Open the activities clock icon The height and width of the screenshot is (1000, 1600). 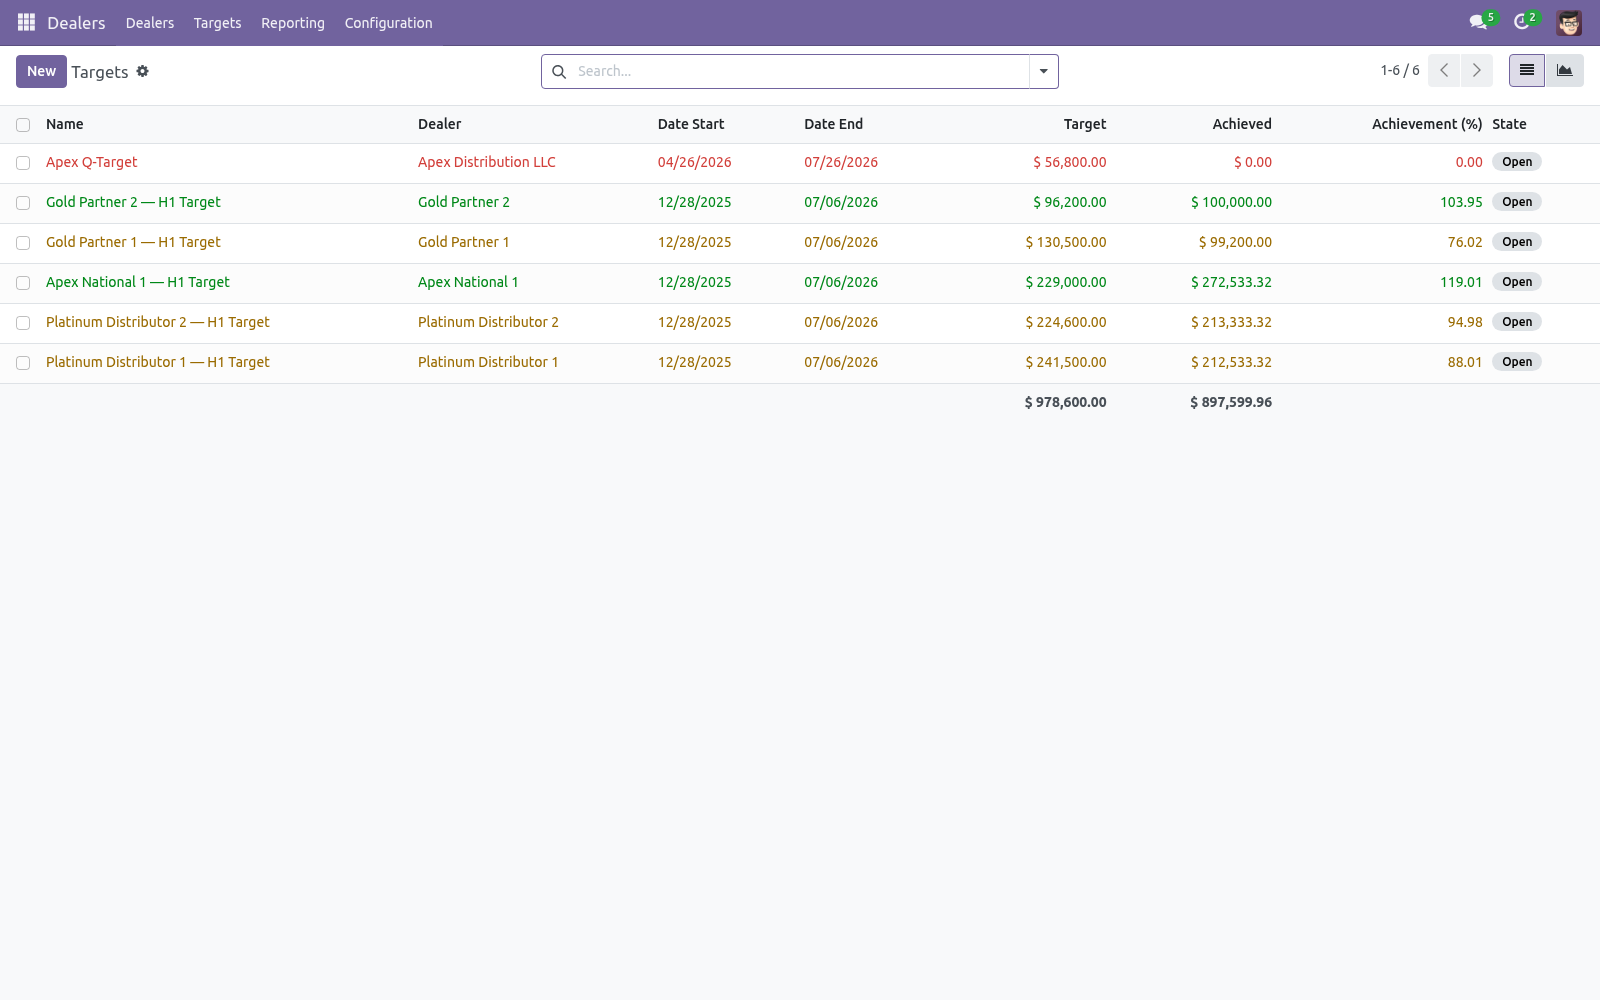pyautogui.click(x=1522, y=22)
